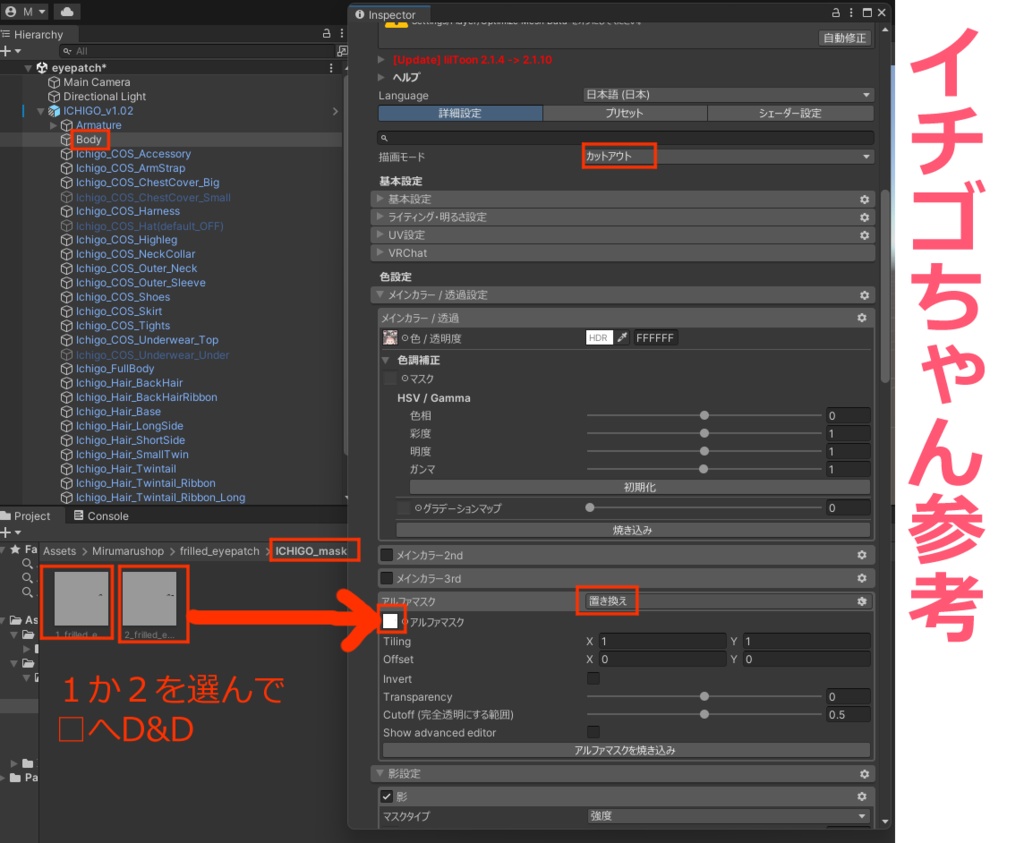This screenshot has height=843, width=1024.
Task: Click the 初期化 reset button
Action: (639, 487)
